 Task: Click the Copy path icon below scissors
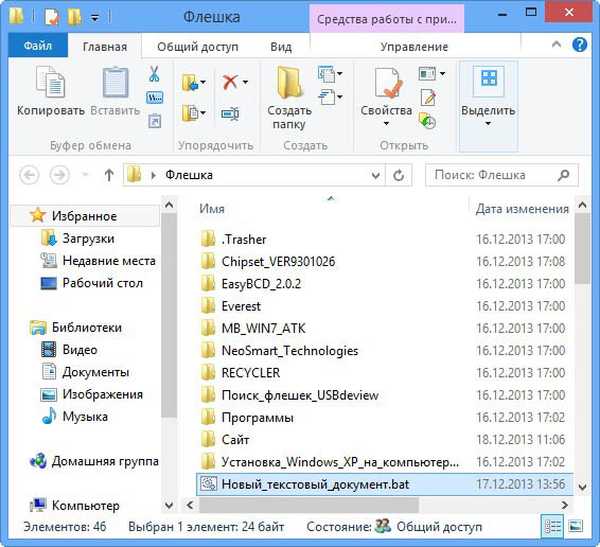pos(155,98)
